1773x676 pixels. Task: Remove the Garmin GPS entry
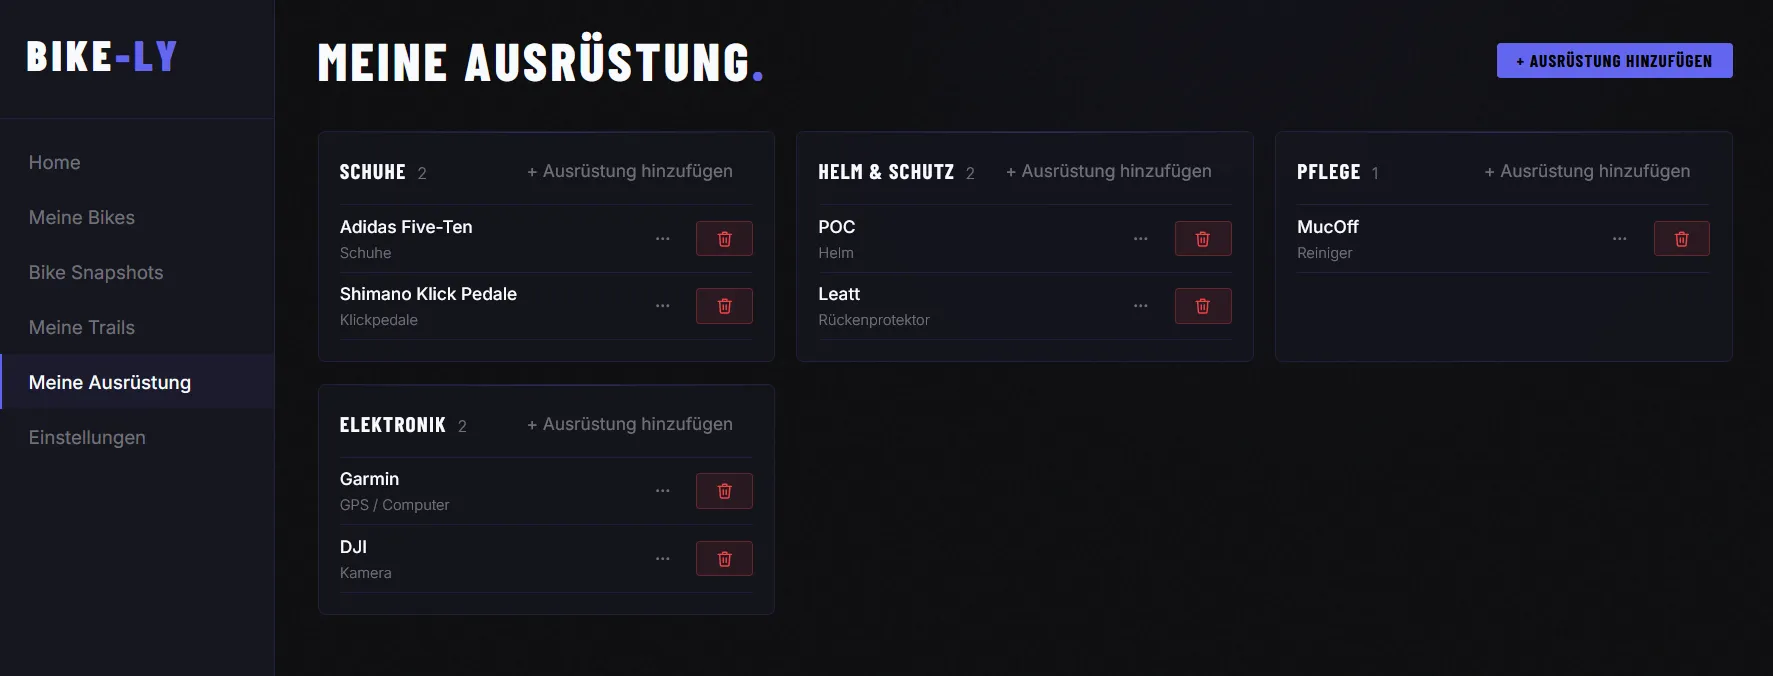point(724,491)
